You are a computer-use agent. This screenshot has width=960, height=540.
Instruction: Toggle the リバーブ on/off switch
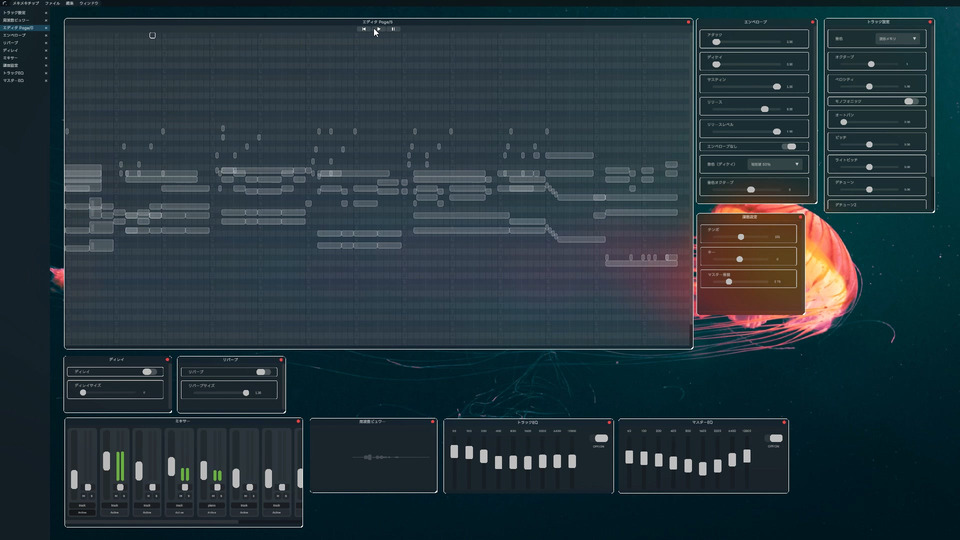(262, 372)
